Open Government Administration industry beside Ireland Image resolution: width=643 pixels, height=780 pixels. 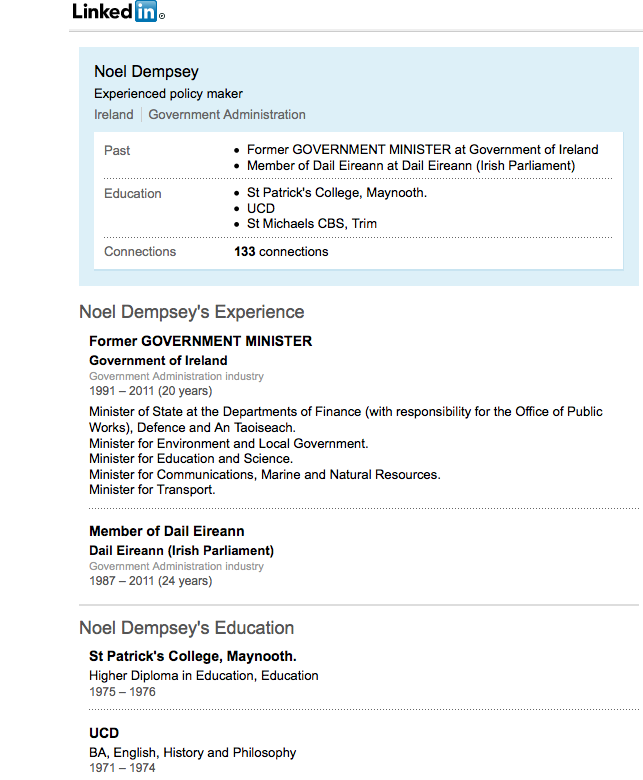(x=227, y=115)
